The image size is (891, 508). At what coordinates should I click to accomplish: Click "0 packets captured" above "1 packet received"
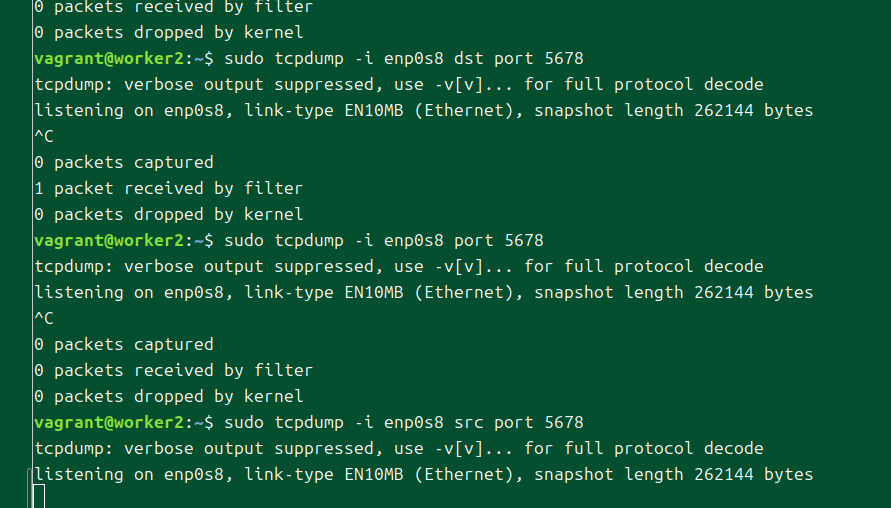tap(124, 162)
